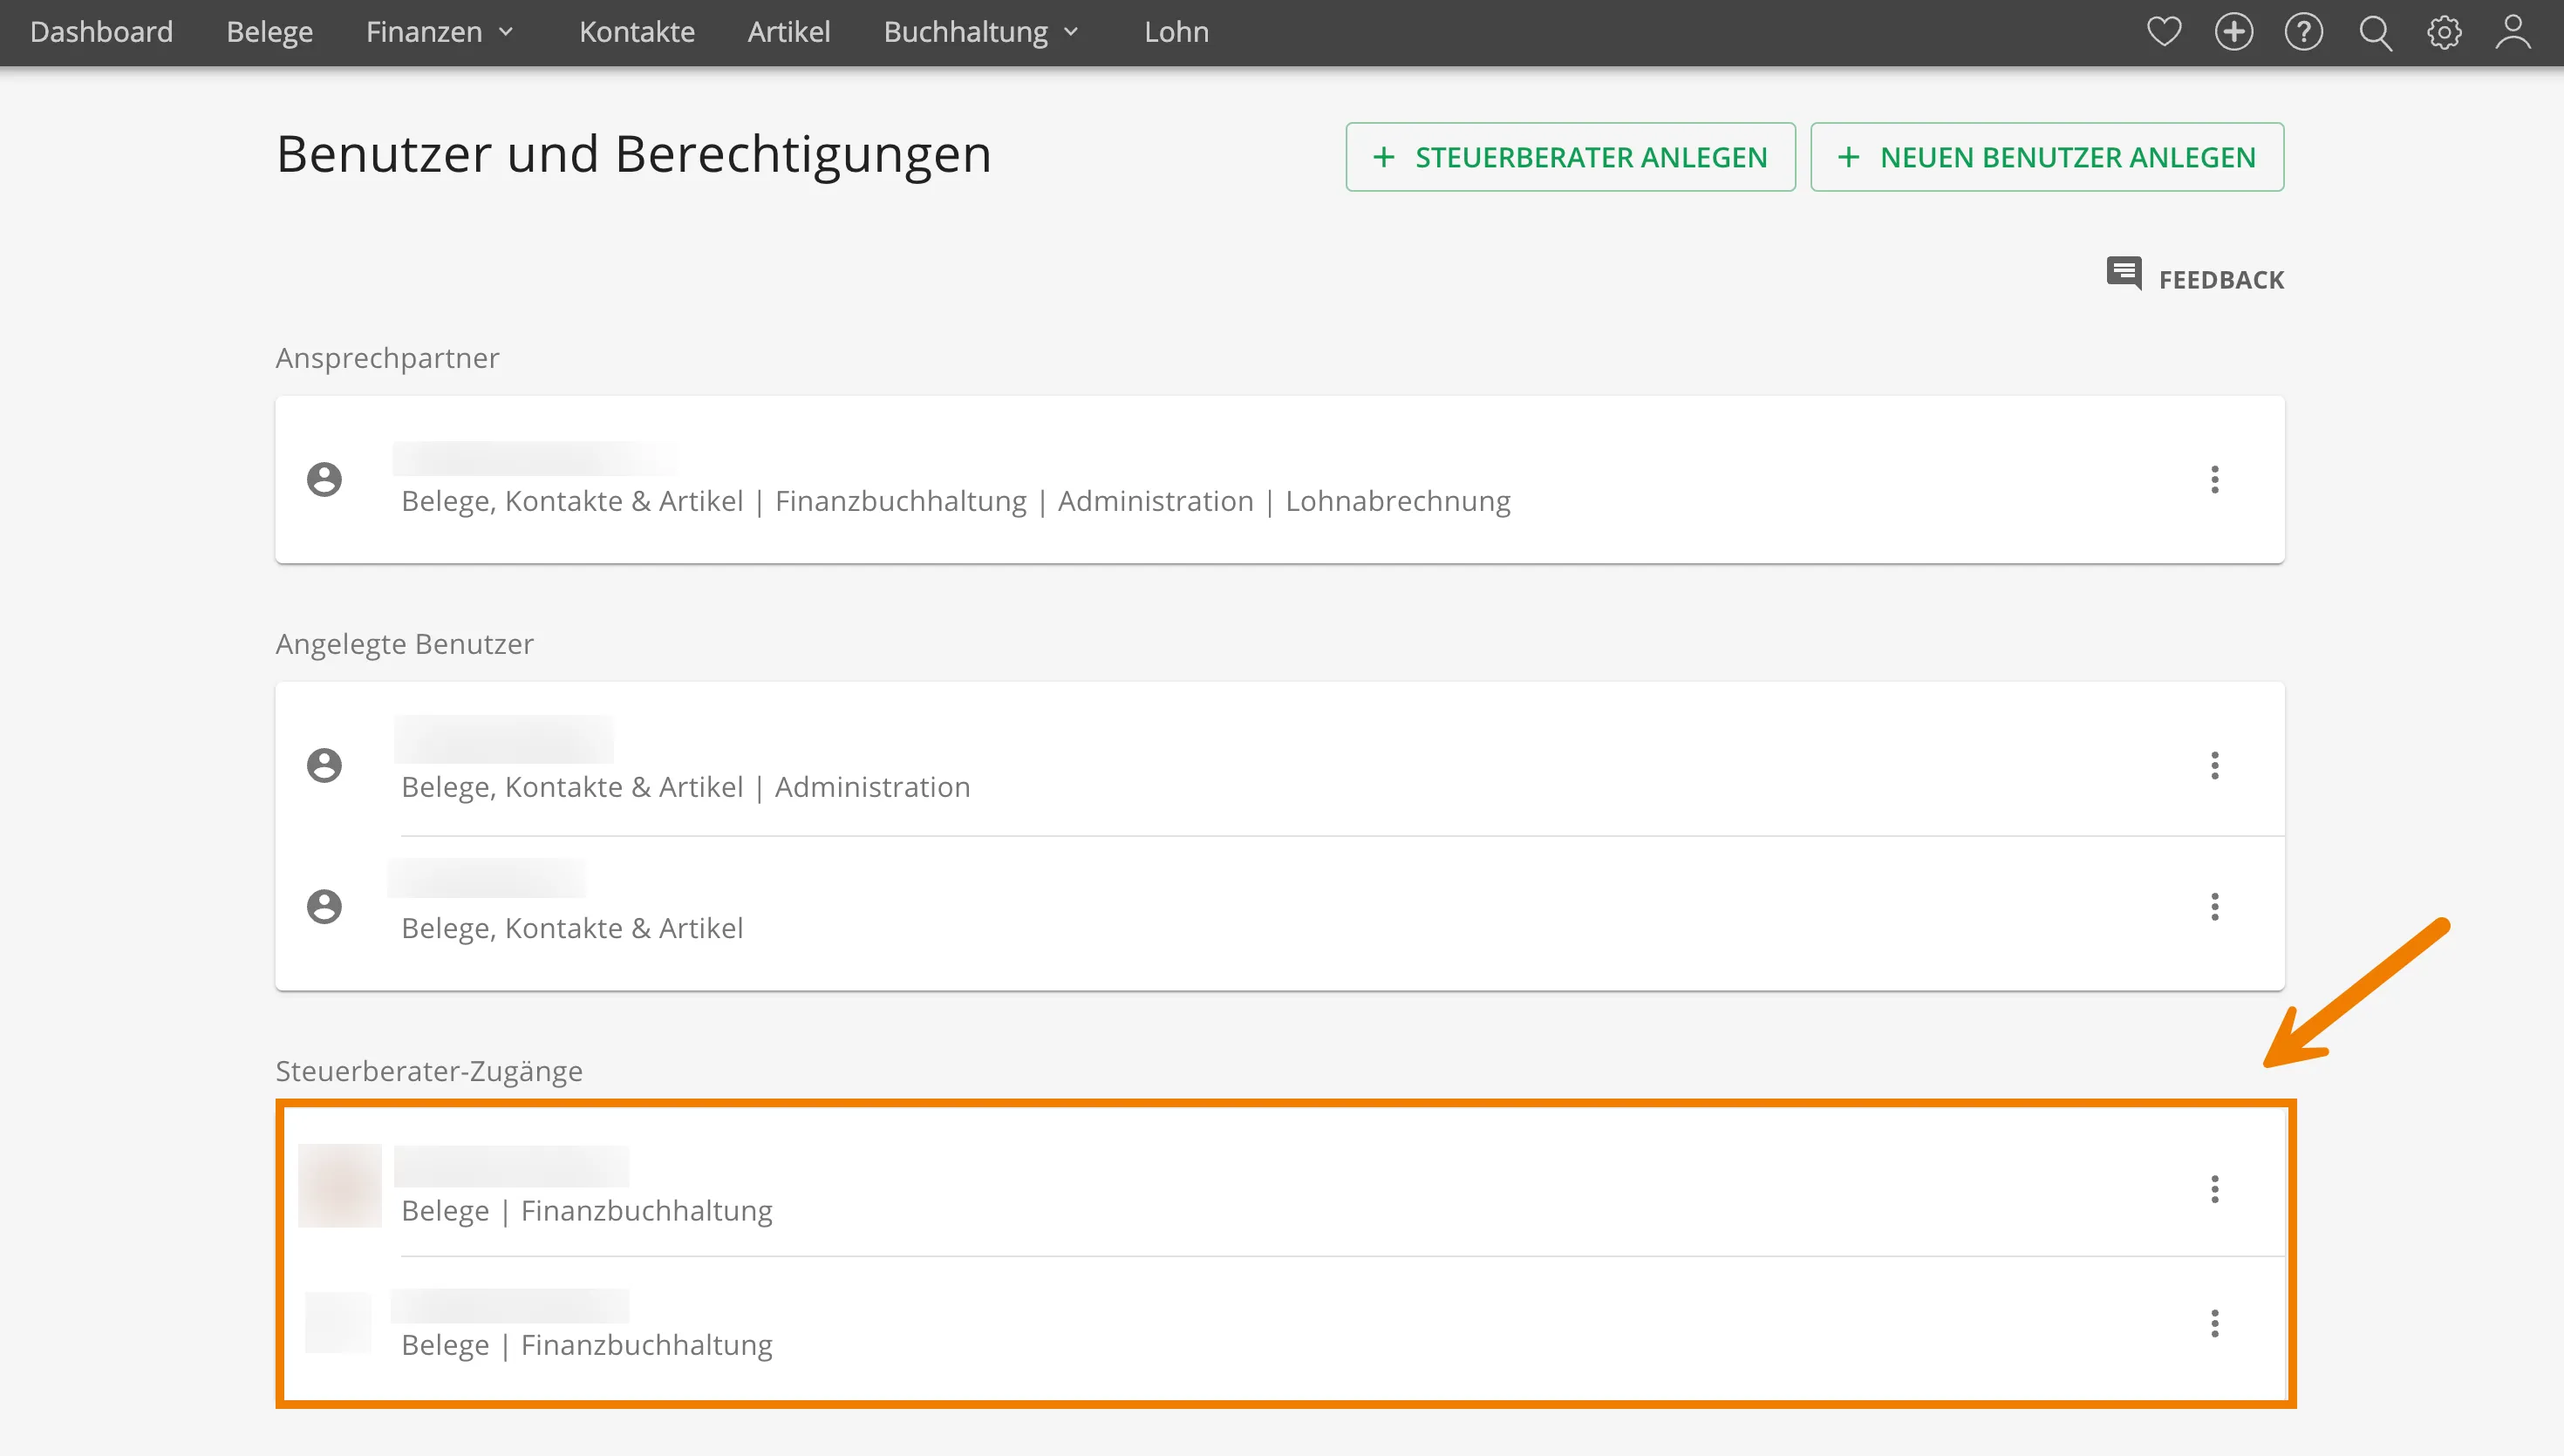Open the kebab menu of the second Steuerberater-Zugang
The image size is (2564, 1456).
point(2215,1323)
